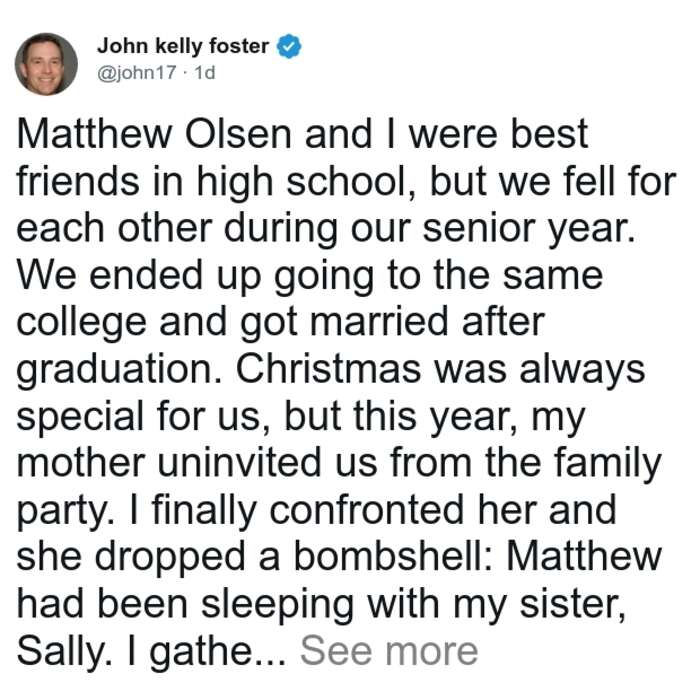Viewport: 700px width, 700px height.
Task: Open John kelly foster's profile picture
Action: pyautogui.click(x=46, y=64)
